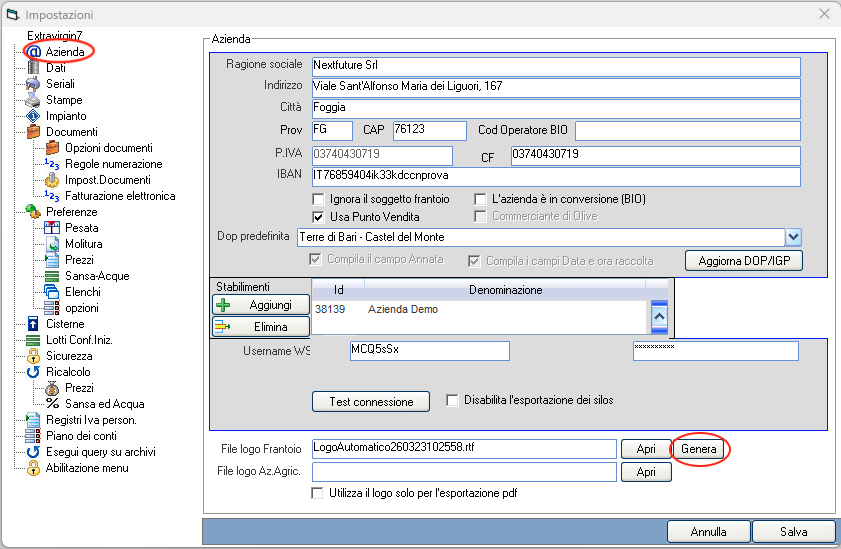Click the Cod Operatore BIO field
The height and width of the screenshot is (549, 841).
[x=688, y=131]
